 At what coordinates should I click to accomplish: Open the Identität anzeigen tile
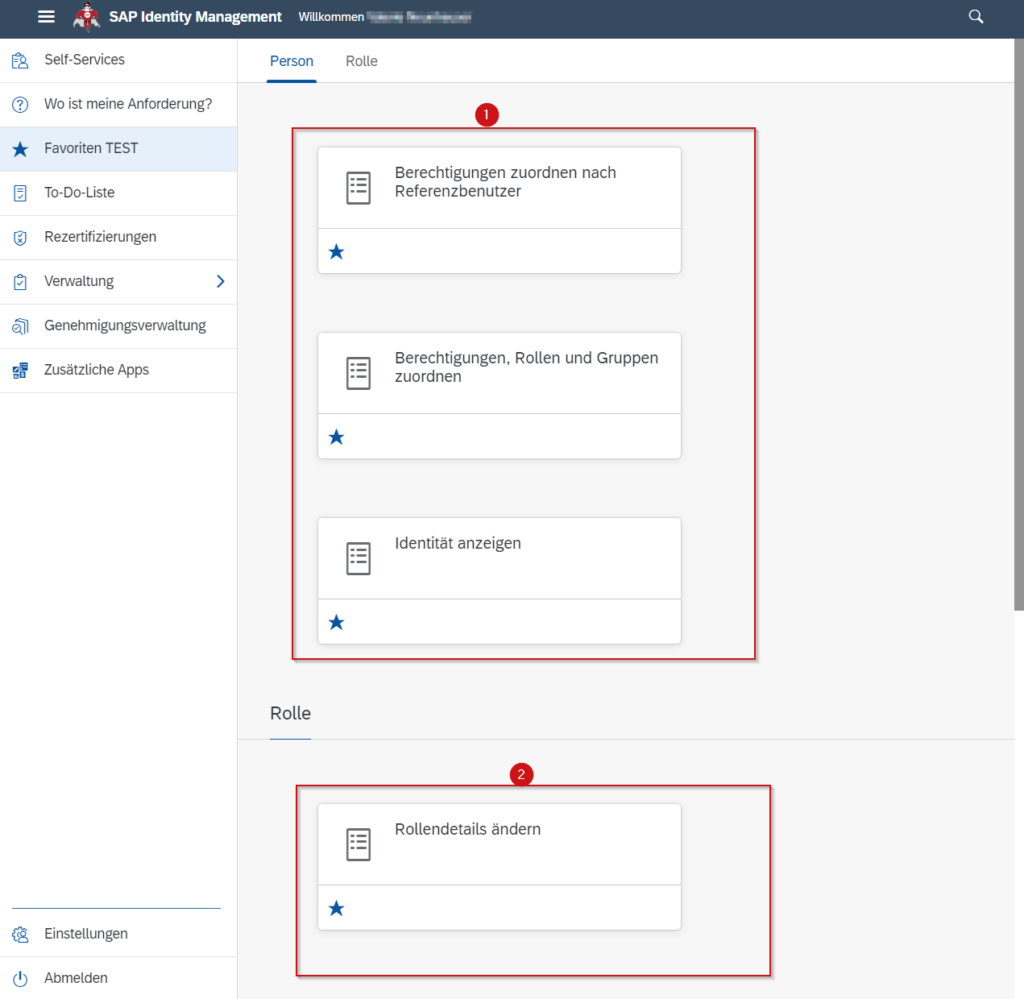pos(499,581)
